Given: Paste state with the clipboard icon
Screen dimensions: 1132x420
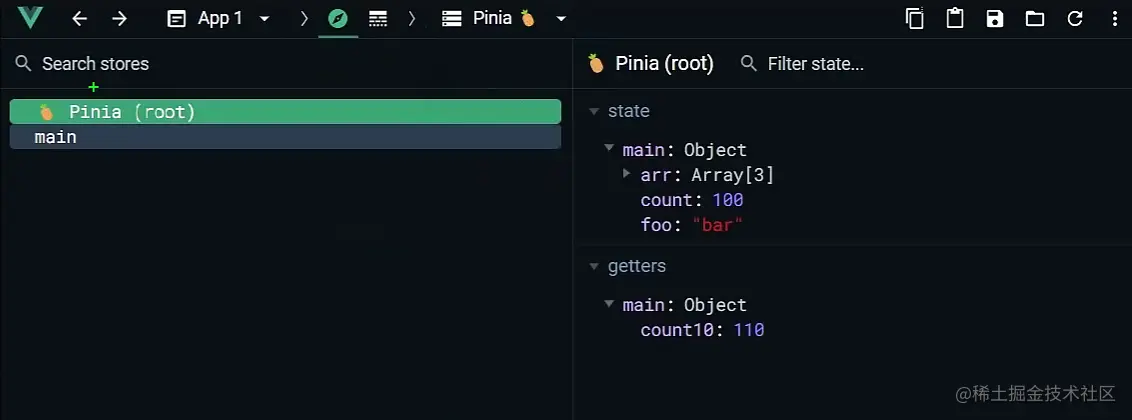Looking at the screenshot, I should [x=955, y=18].
